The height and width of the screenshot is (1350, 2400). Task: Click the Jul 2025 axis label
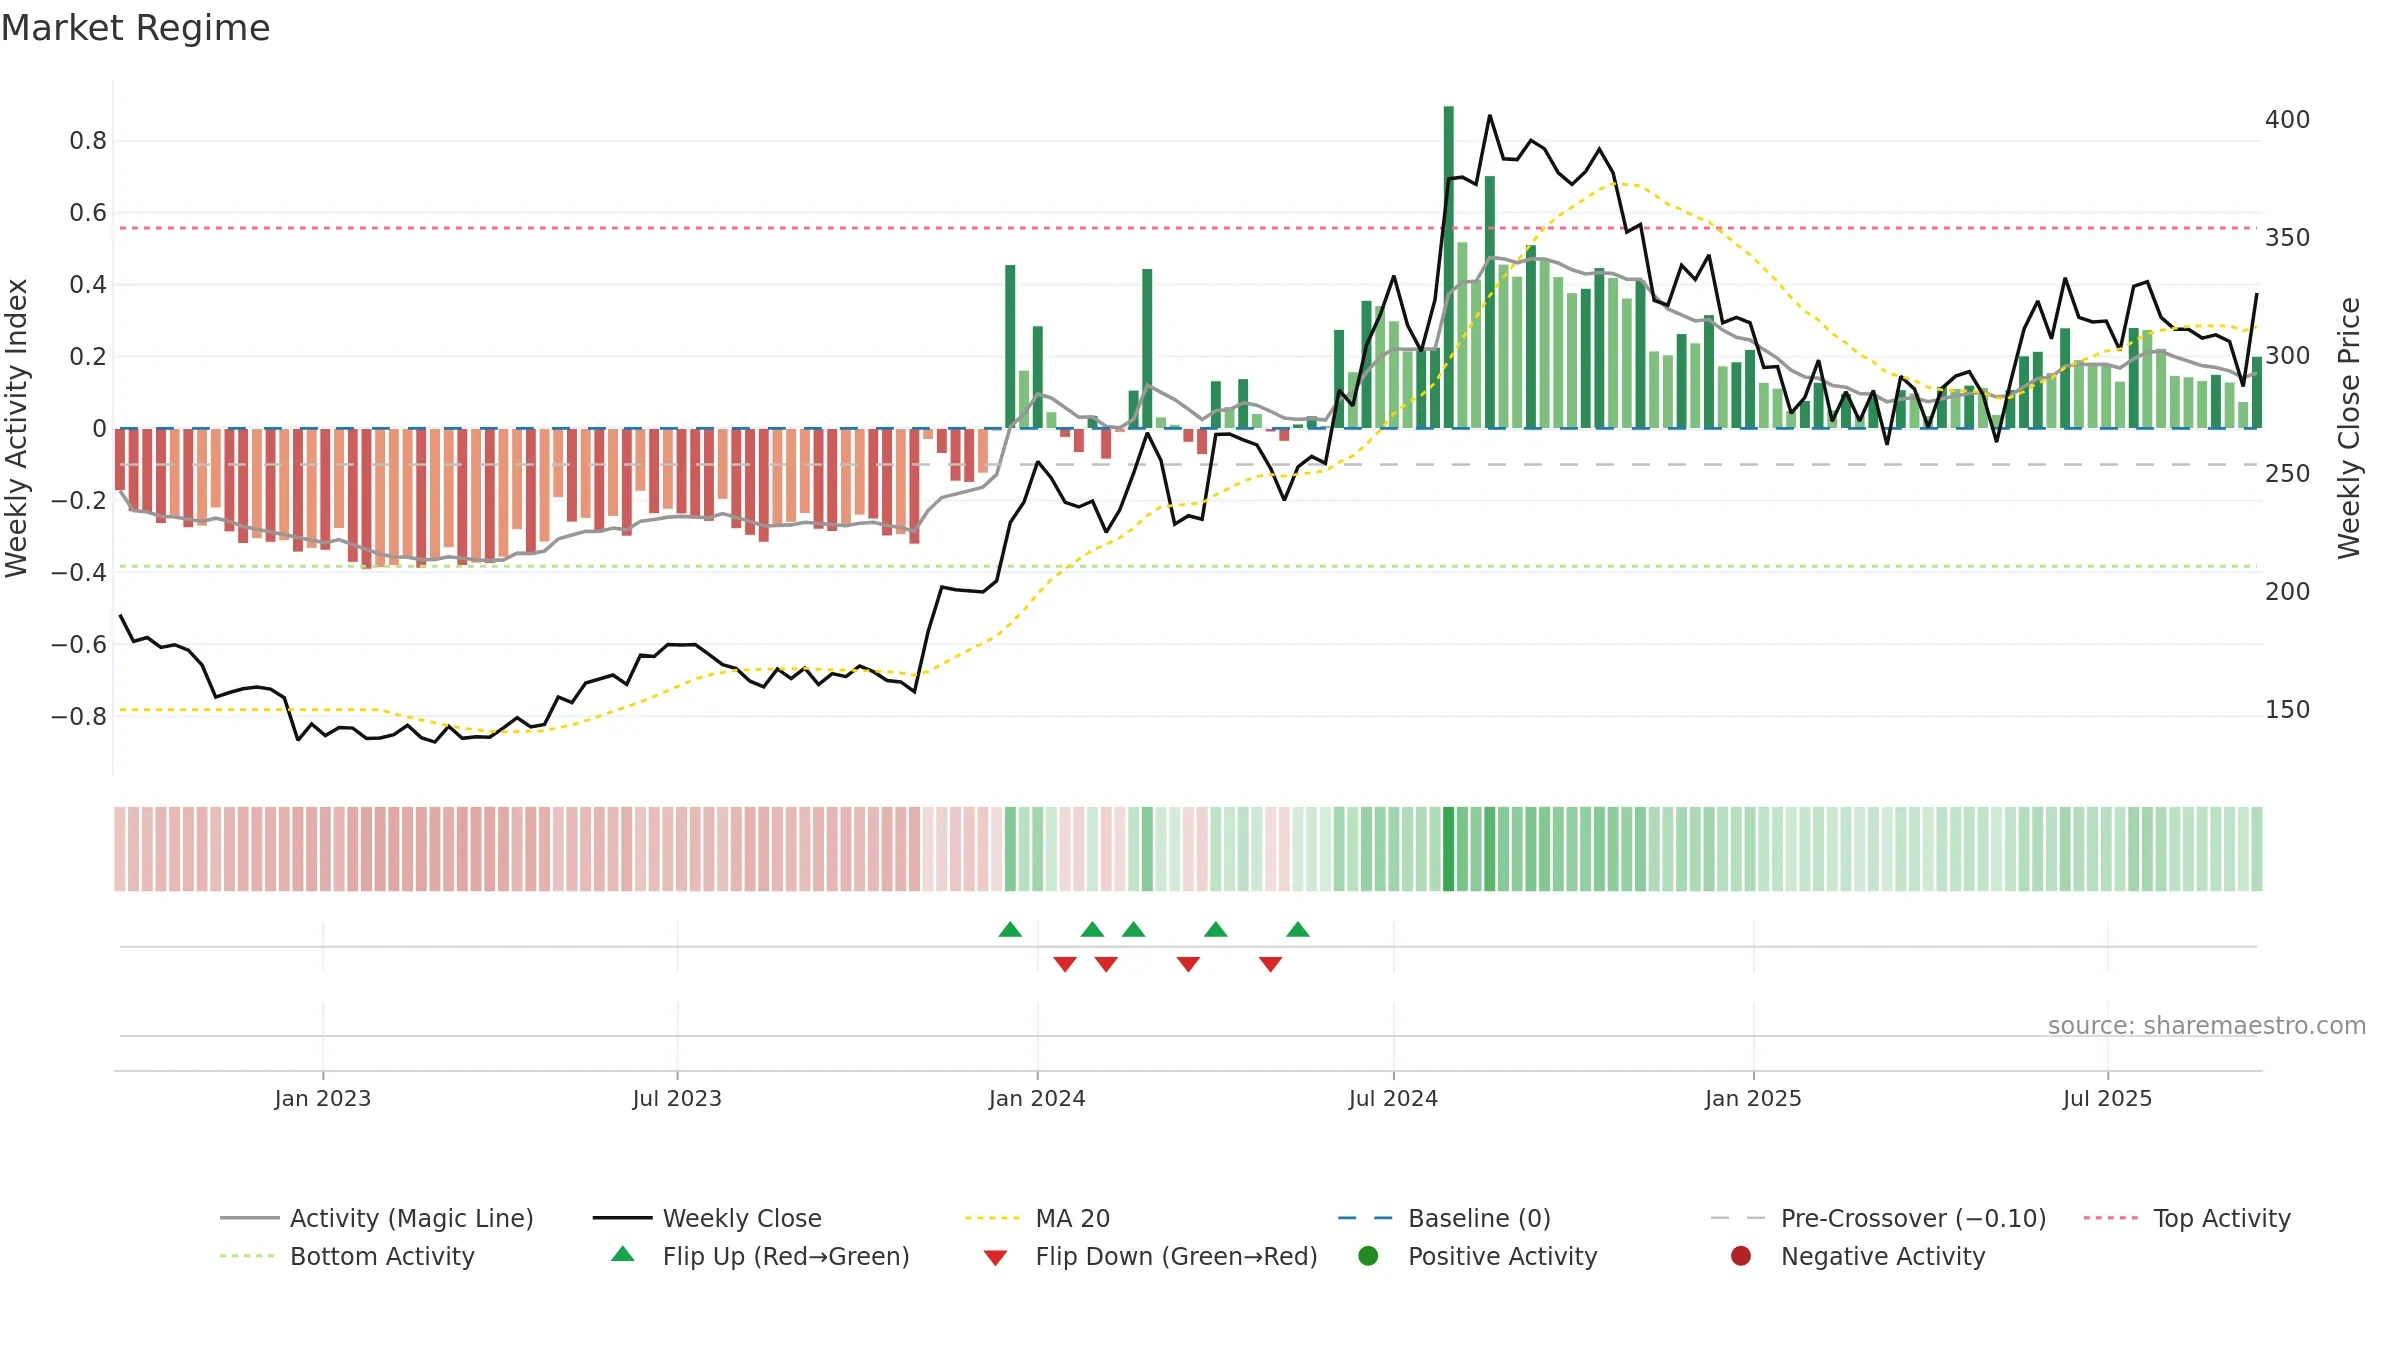tap(2107, 1099)
